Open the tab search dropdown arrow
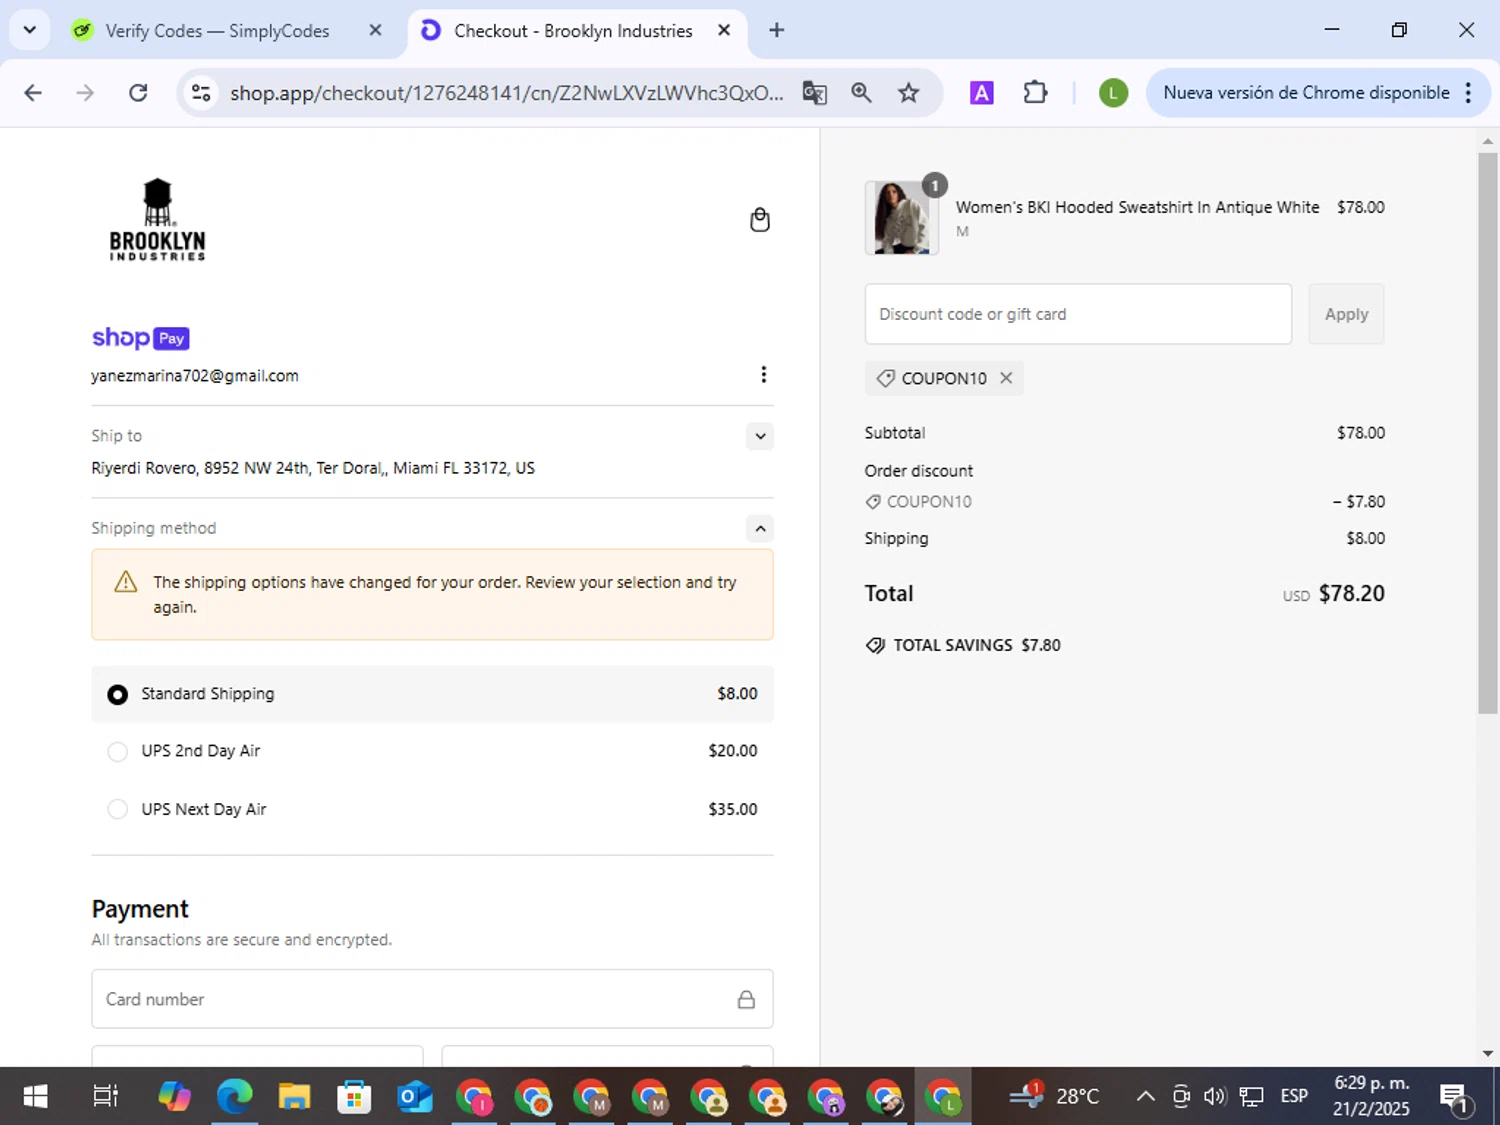The image size is (1500, 1125). pos(30,30)
